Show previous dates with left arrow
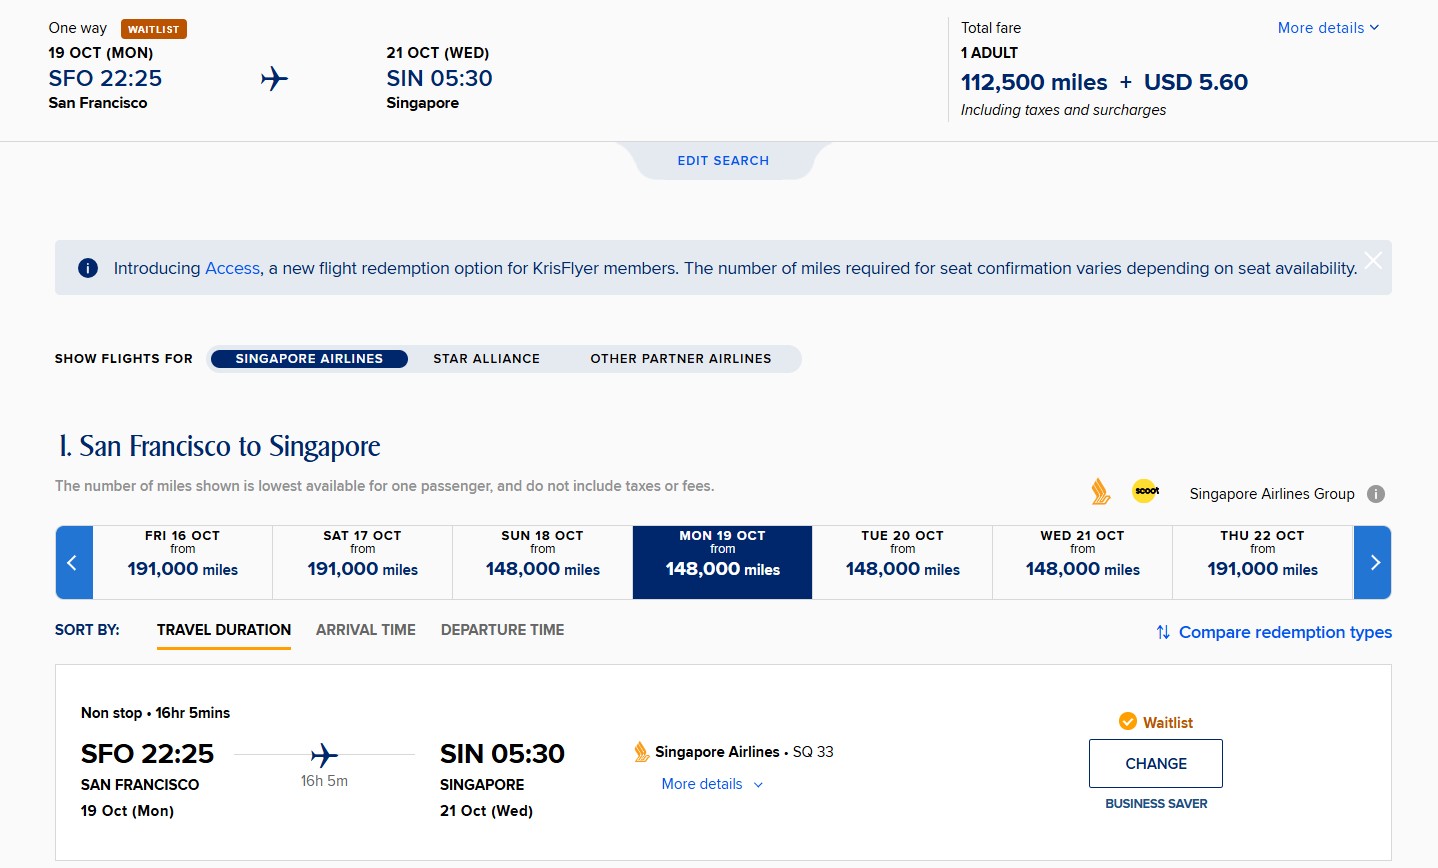 (x=73, y=563)
